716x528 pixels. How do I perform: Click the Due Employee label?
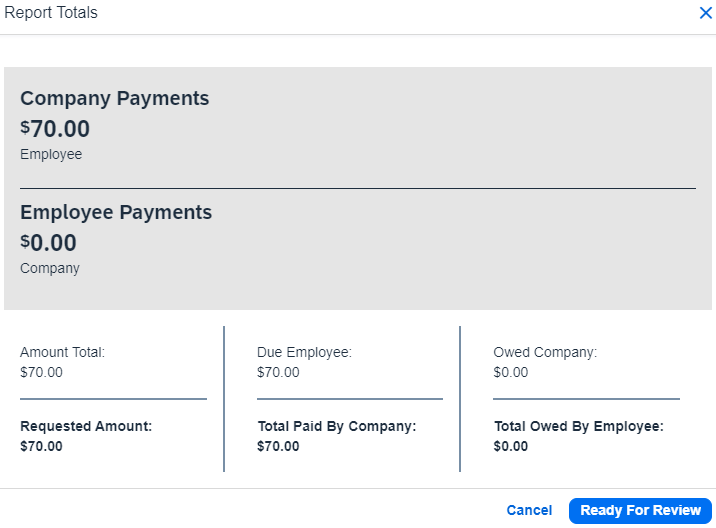304,352
